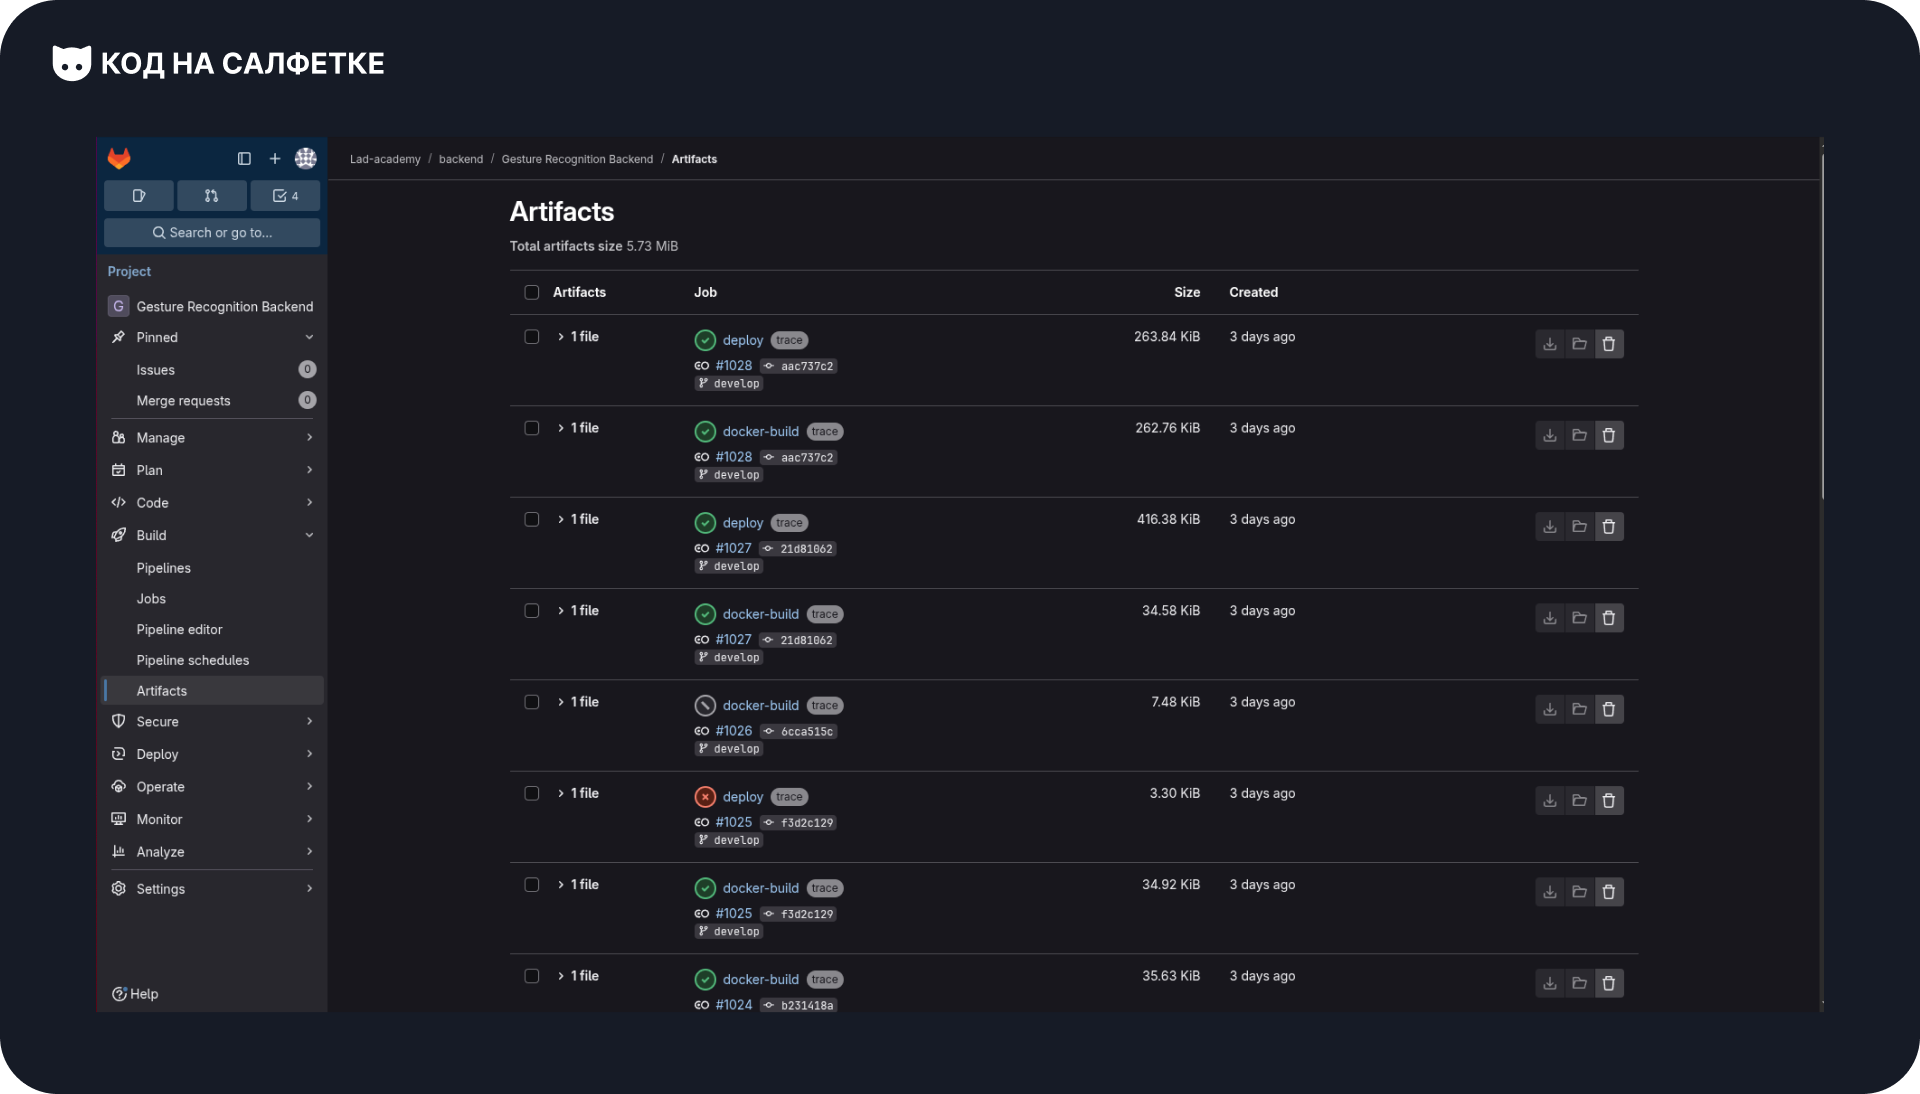
Task: Check the select-all Artifacts header checkbox
Action: coord(532,292)
